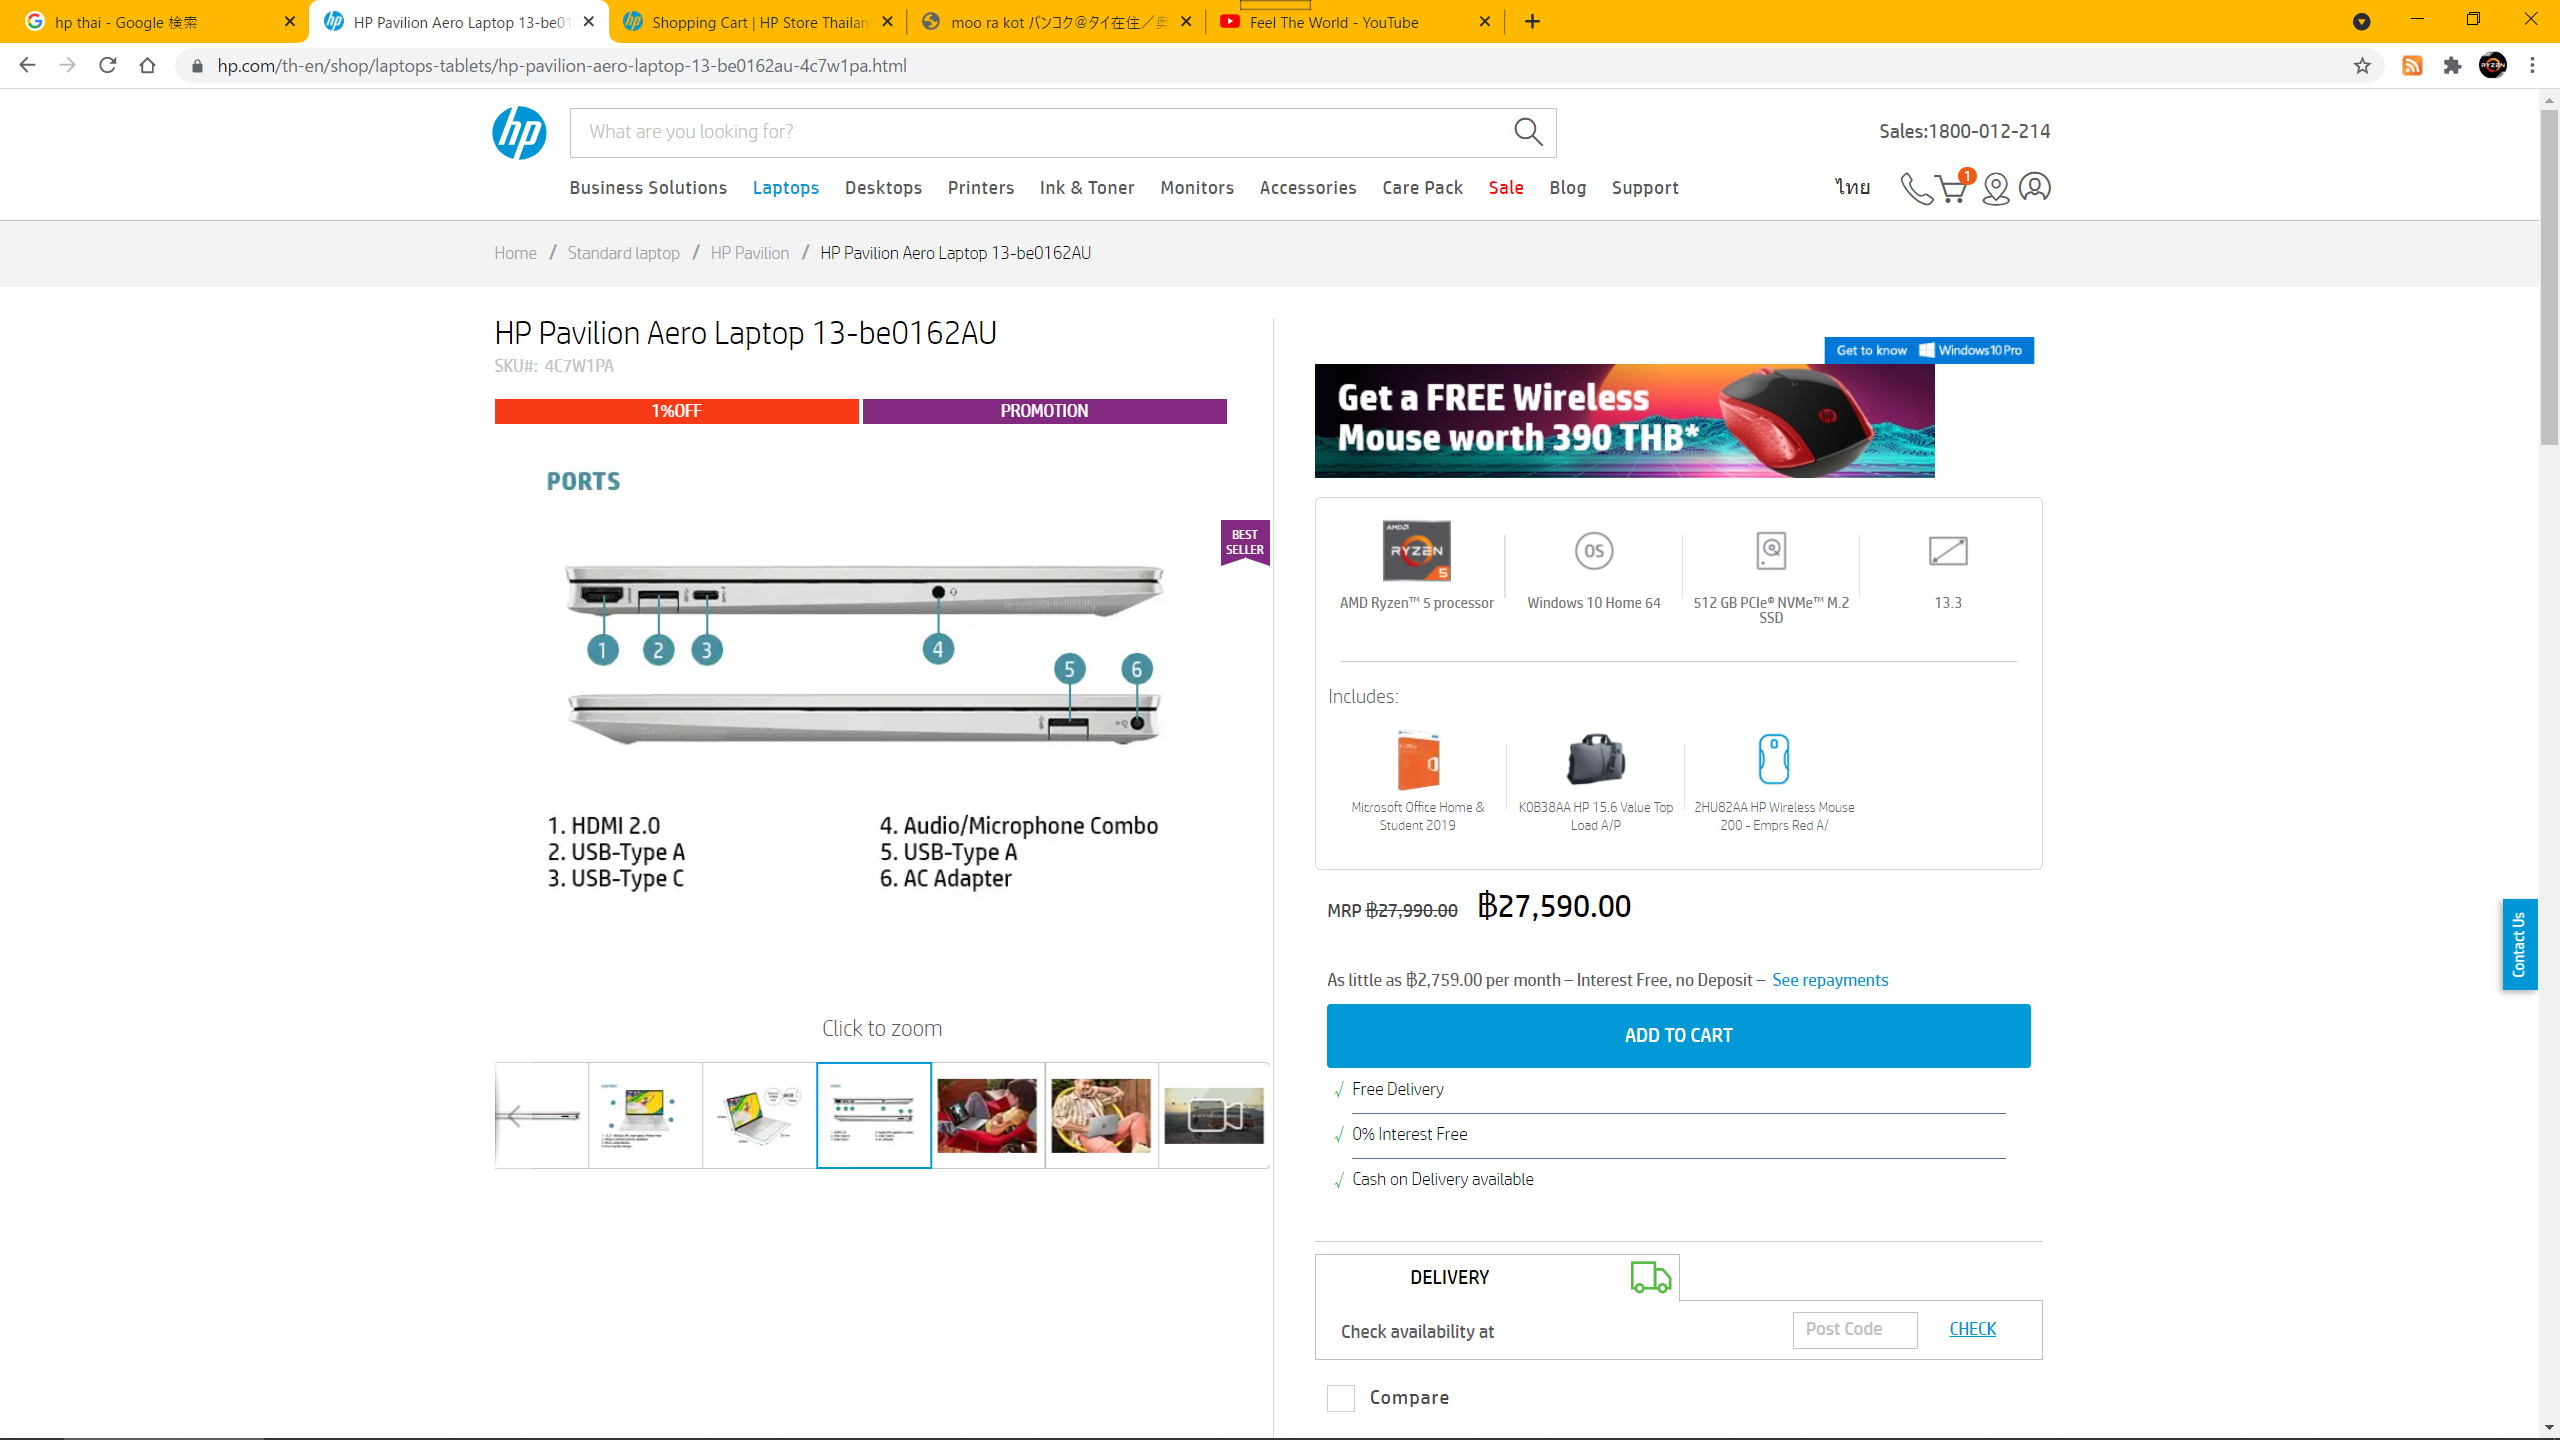Open the shopping cart icon
This screenshot has height=1440, width=2560.
pyautogui.click(x=1953, y=187)
